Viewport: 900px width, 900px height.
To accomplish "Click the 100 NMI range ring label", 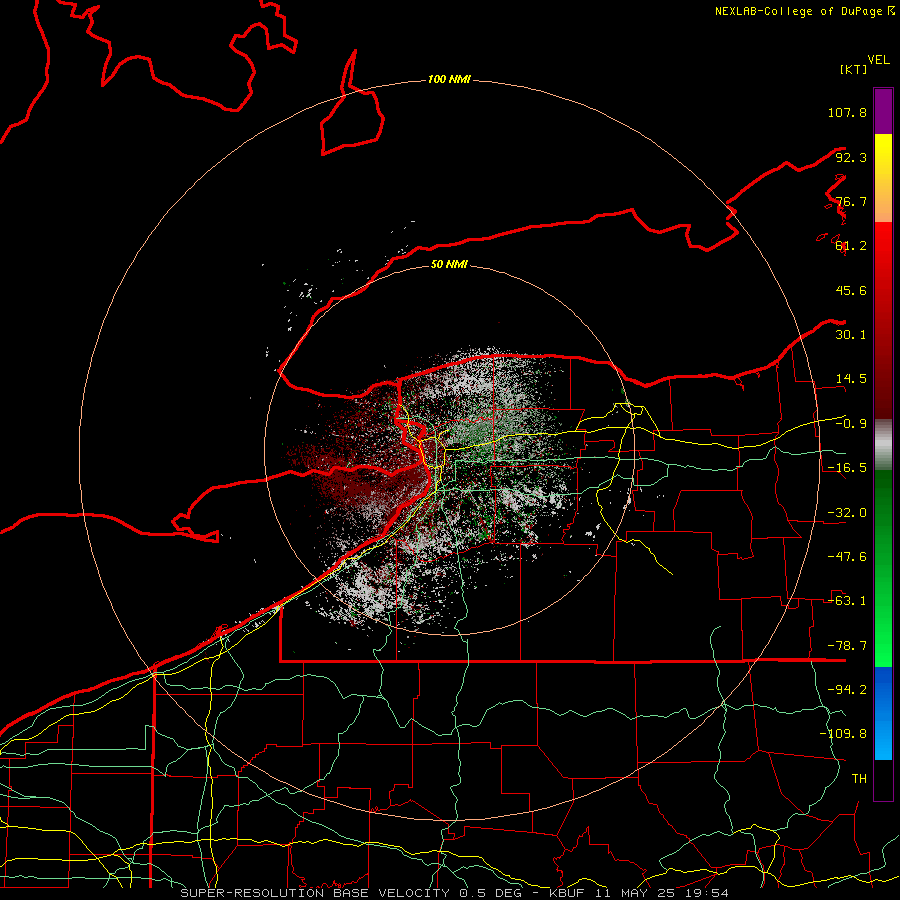I will [449, 79].
